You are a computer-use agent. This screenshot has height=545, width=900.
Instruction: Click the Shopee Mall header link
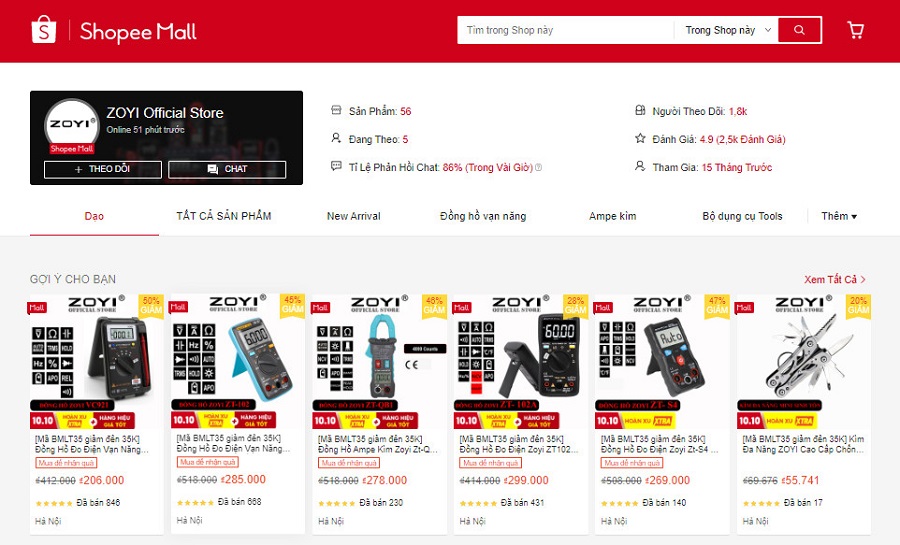coord(138,32)
